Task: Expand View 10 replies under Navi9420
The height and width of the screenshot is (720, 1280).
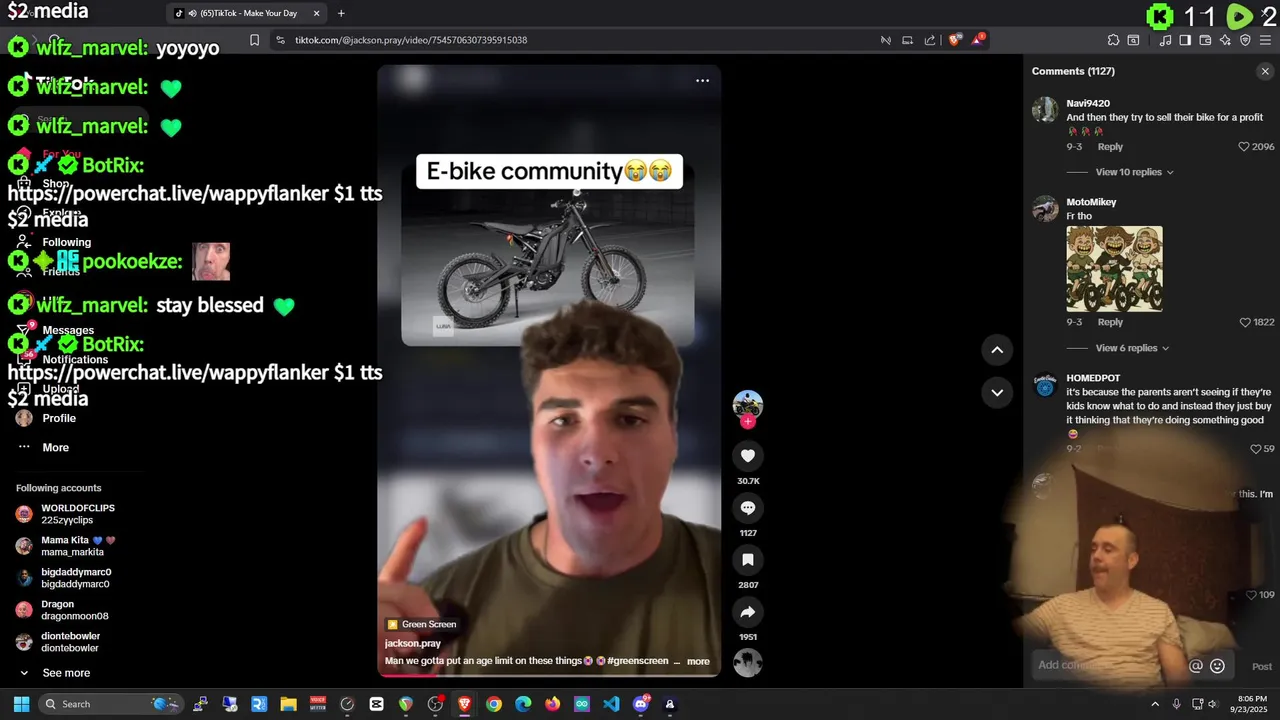Action: [1134, 172]
